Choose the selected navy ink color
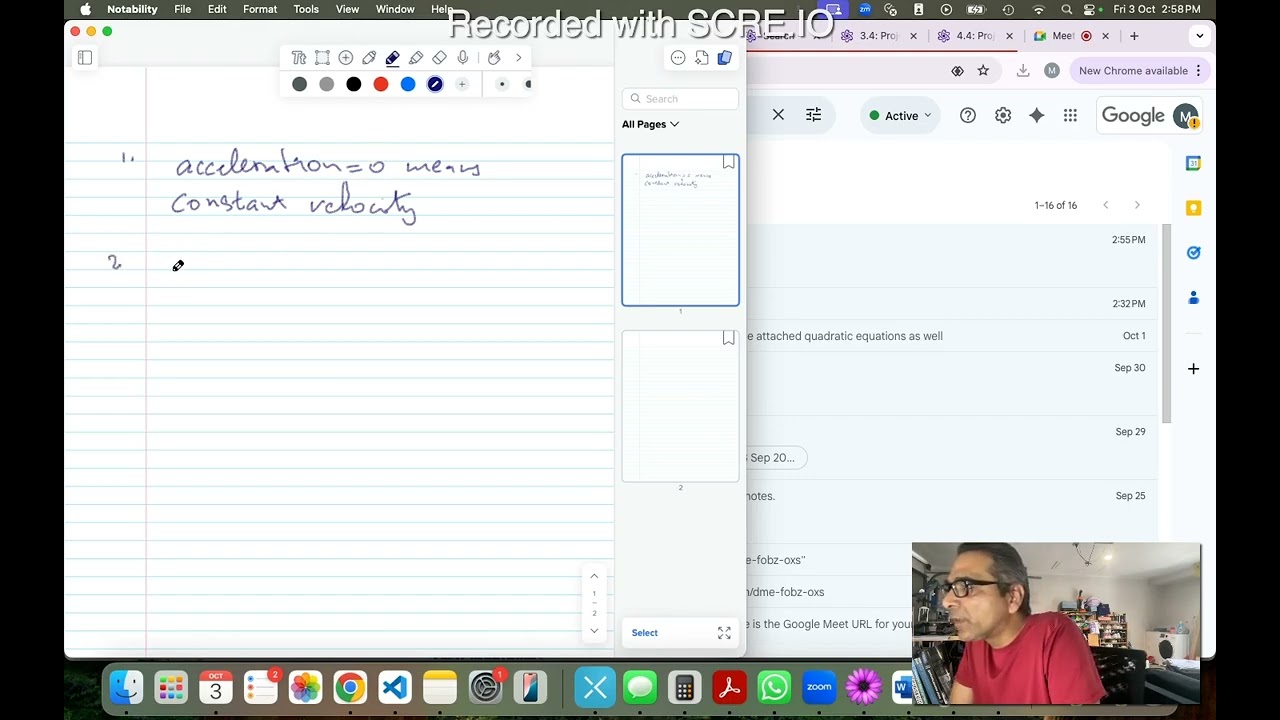Image resolution: width=1280 pixels, height=720 pixels. 435,84
